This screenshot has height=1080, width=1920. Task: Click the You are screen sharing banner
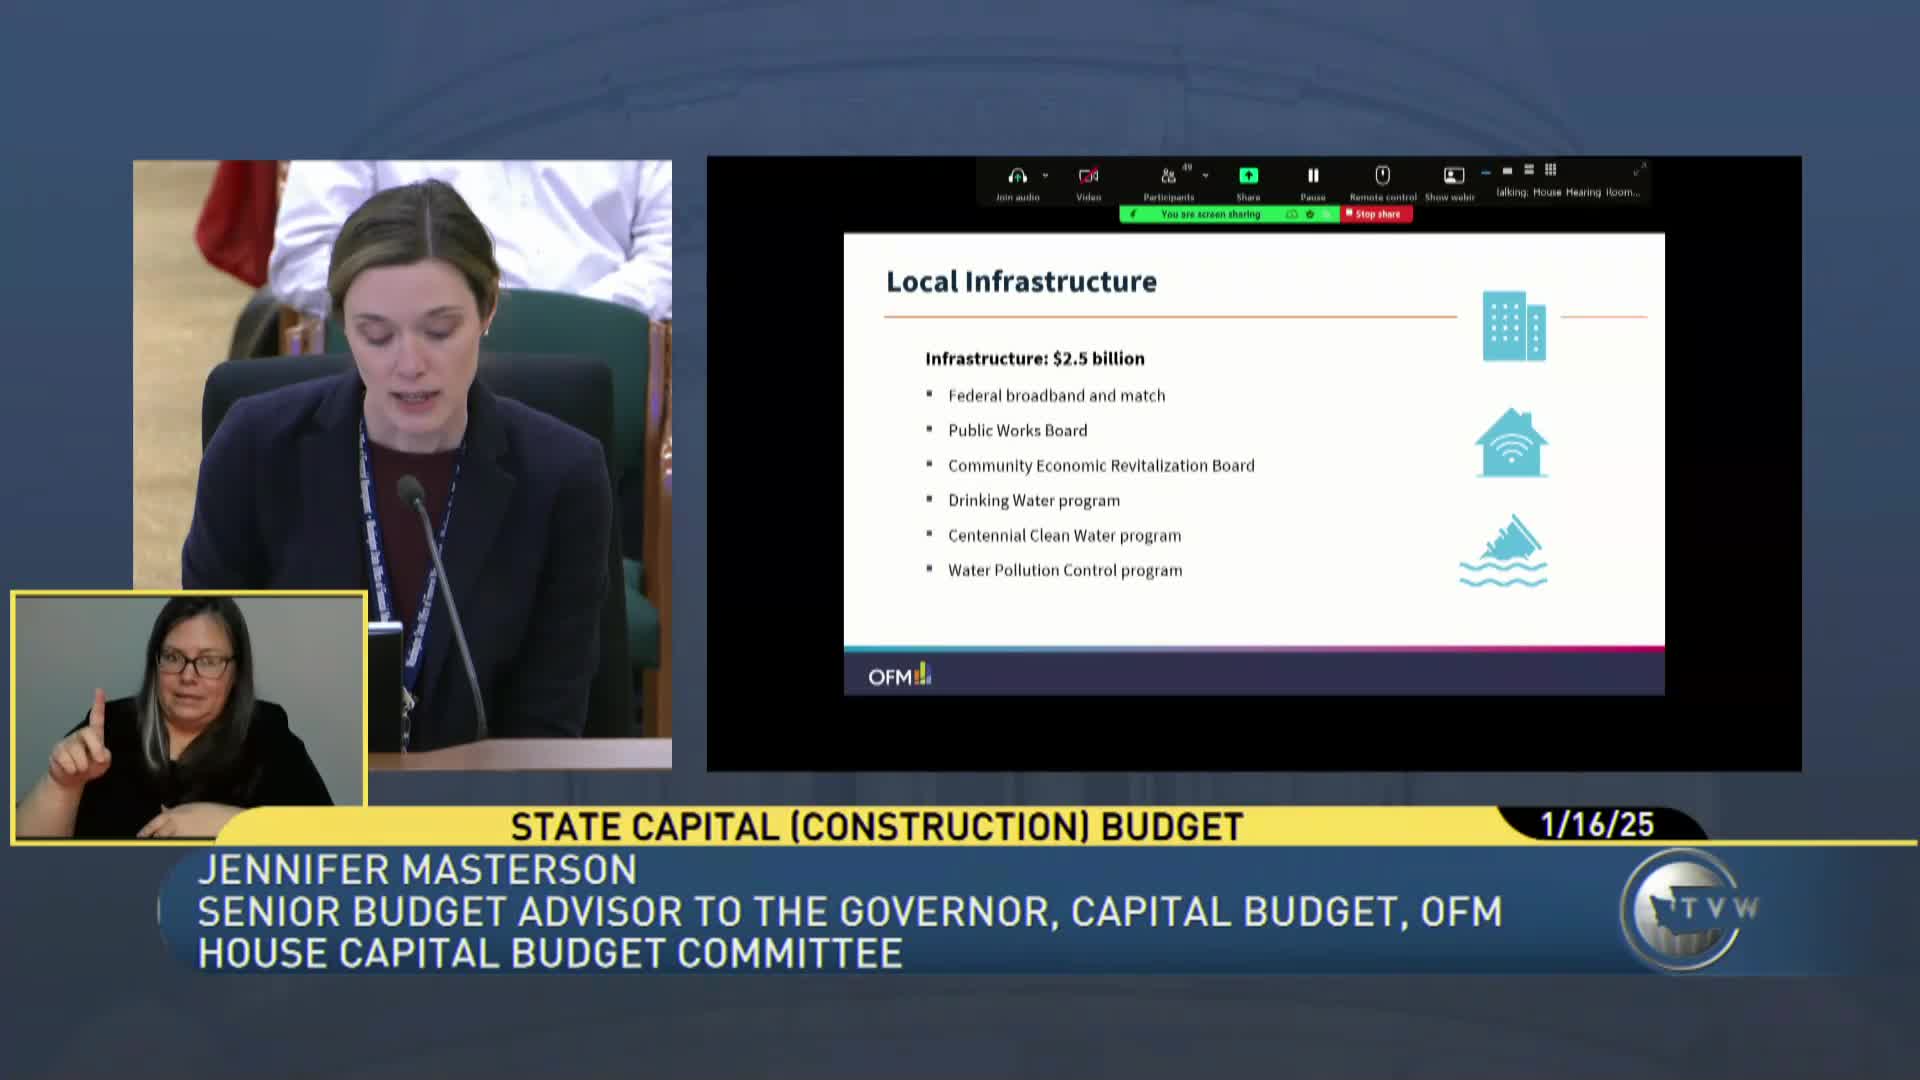coord(1210,214)
